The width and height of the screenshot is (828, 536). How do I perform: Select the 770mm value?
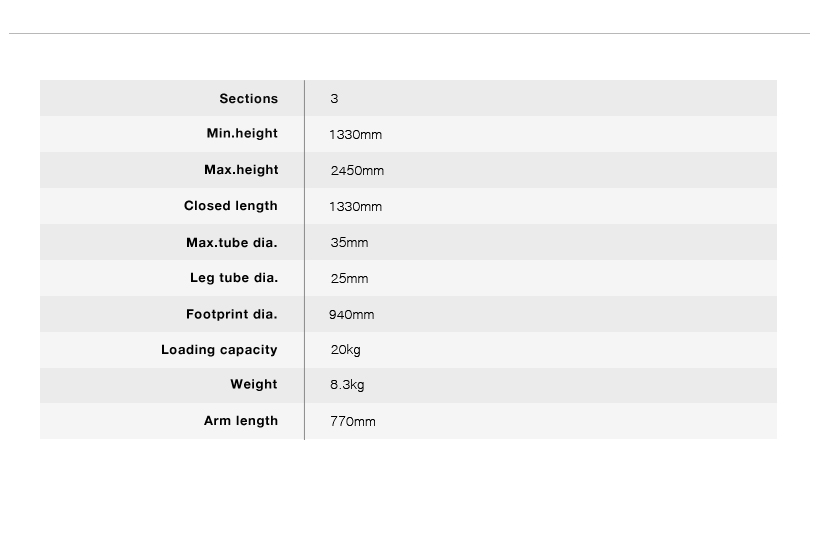point(353,421)
